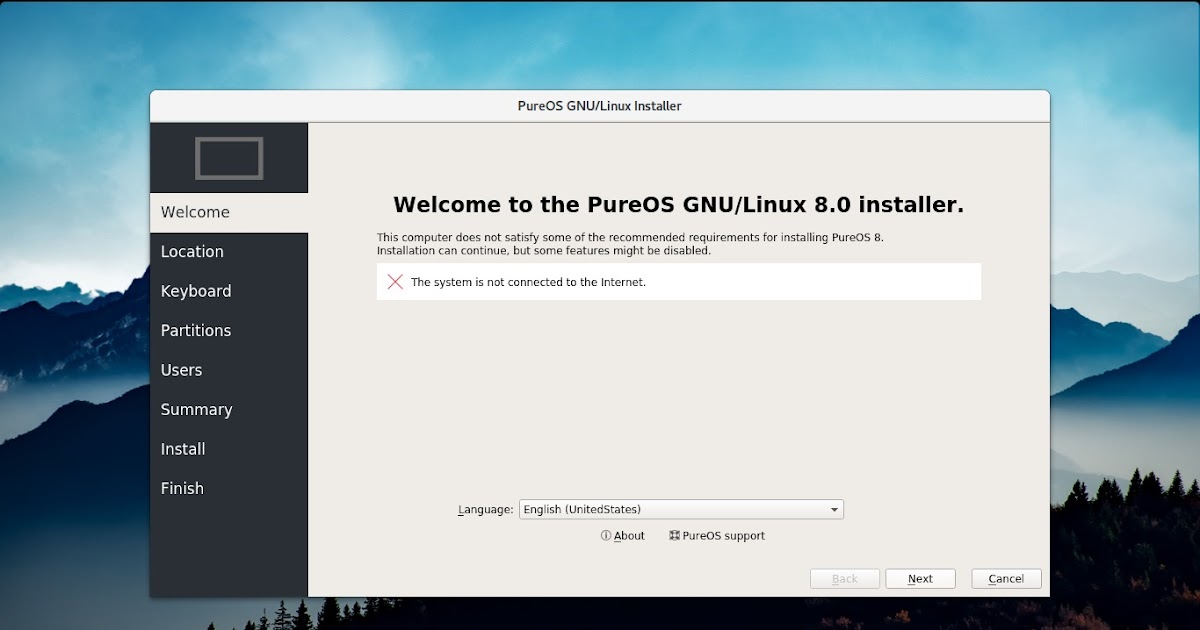This screenshot has height=630, width=1200.
Task: Click the red X connectivity error icon
Action: 395,281
